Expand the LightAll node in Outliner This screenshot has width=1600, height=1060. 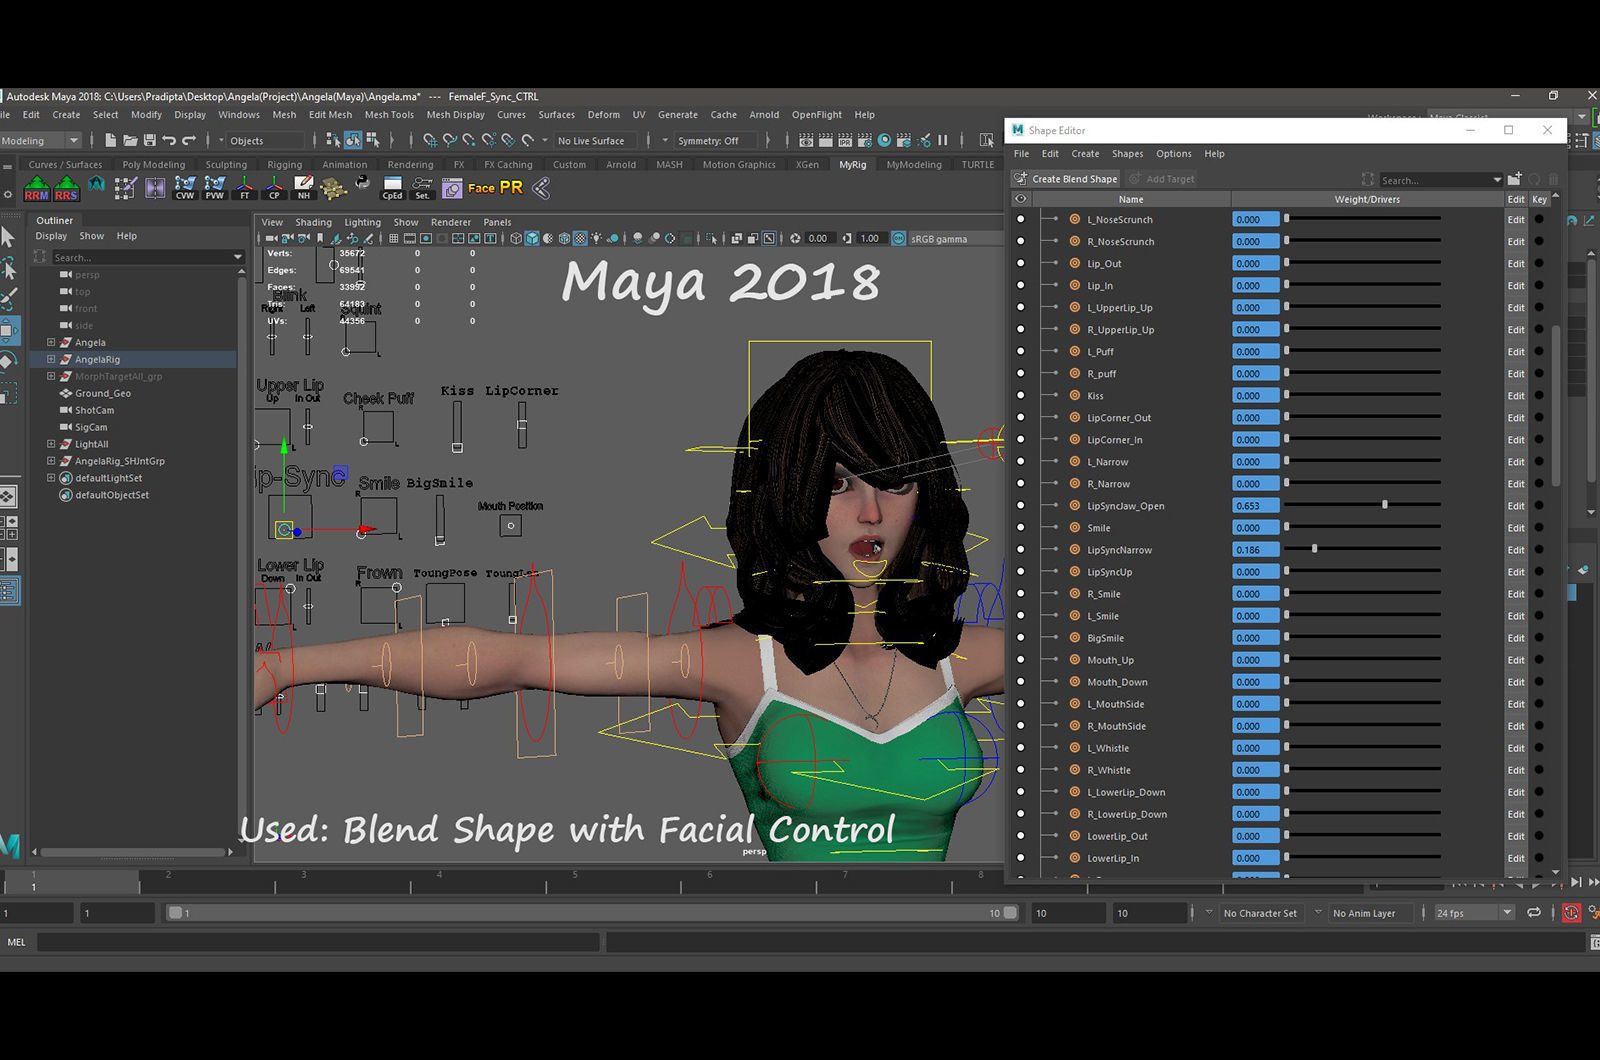point(51,444)
